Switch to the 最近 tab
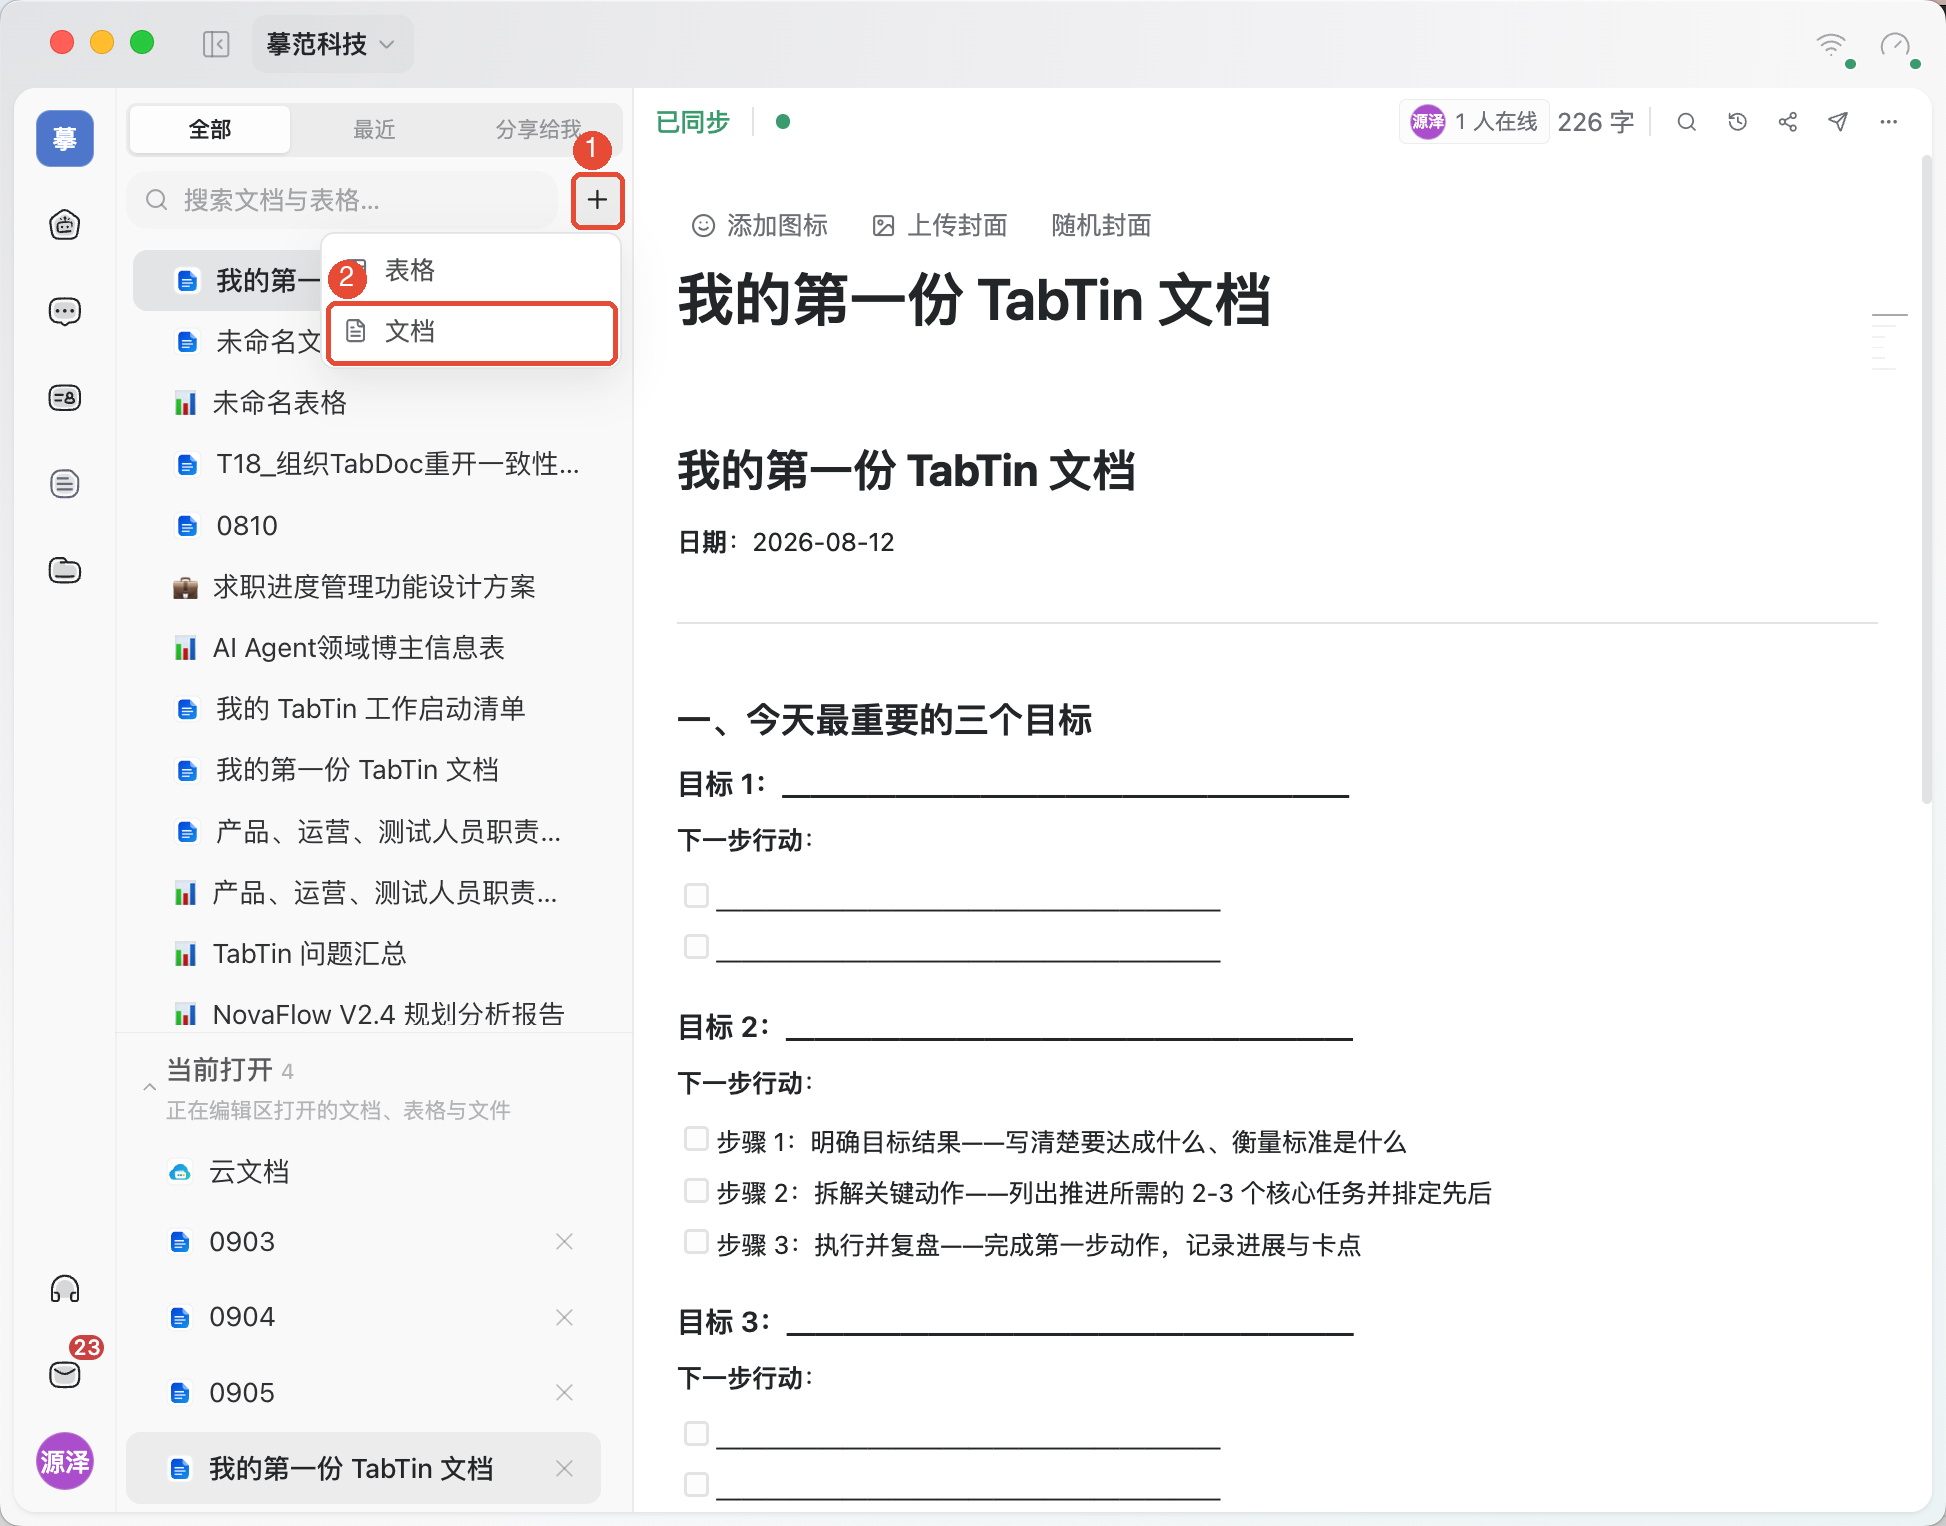The width and height of the screenshot is (1946, 1526). coord(374,129)
